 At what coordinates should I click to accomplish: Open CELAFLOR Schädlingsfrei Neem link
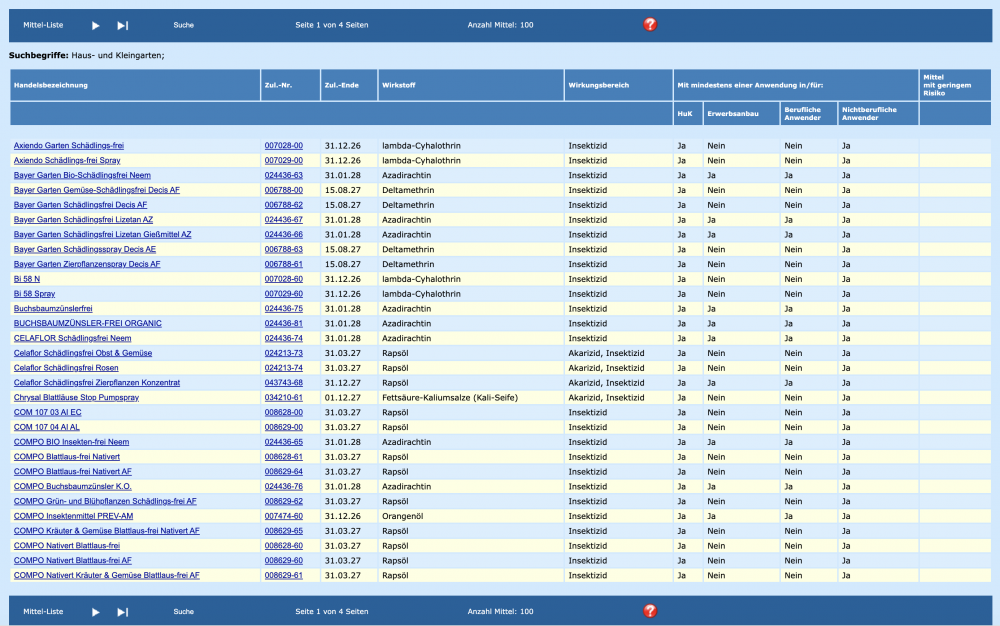[x=73, y=338]
